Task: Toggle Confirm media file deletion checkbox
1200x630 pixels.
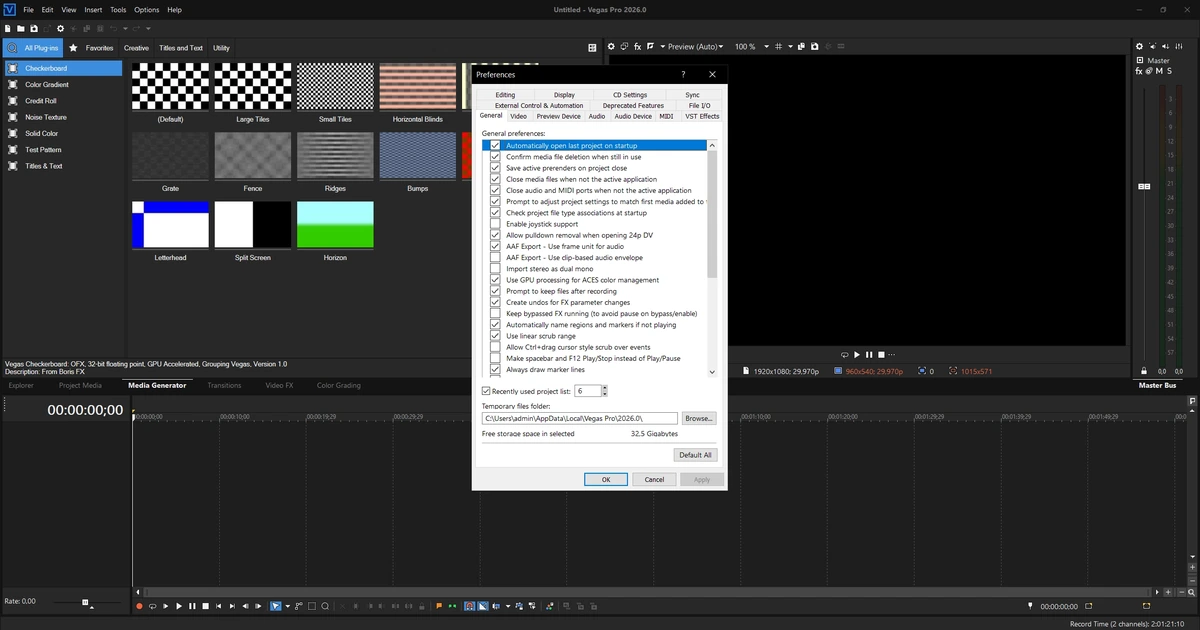Action: point(495,157)
